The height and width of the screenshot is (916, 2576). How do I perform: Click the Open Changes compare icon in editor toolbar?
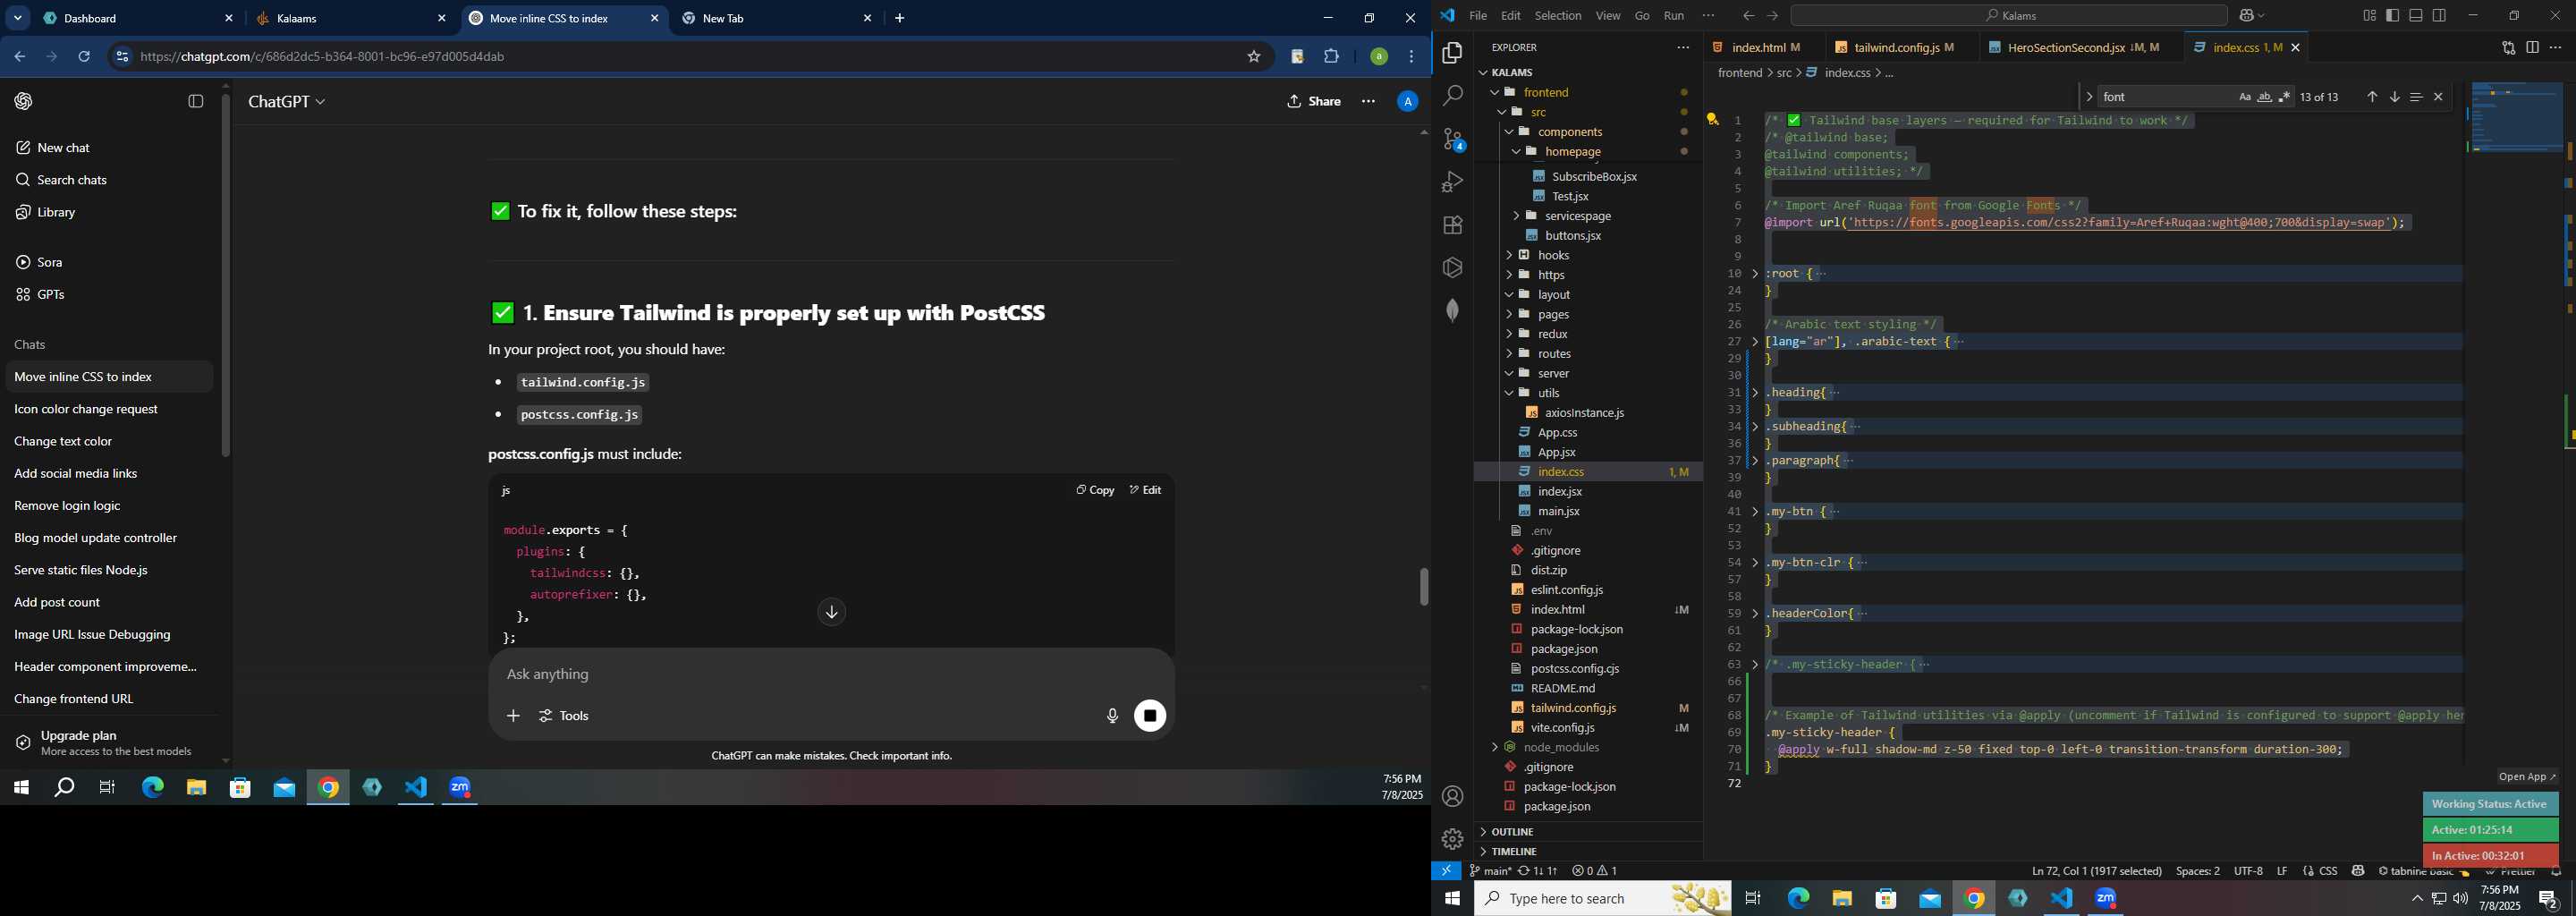coord(2508,48)
